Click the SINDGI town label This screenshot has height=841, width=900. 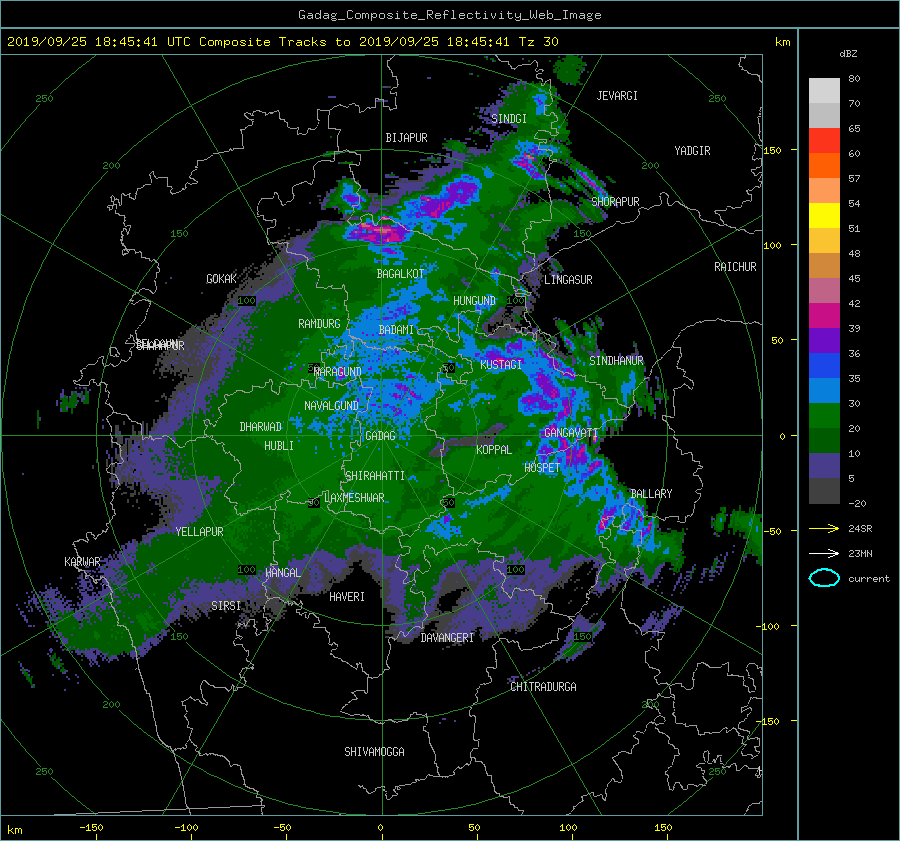click(x=509, y=119)
